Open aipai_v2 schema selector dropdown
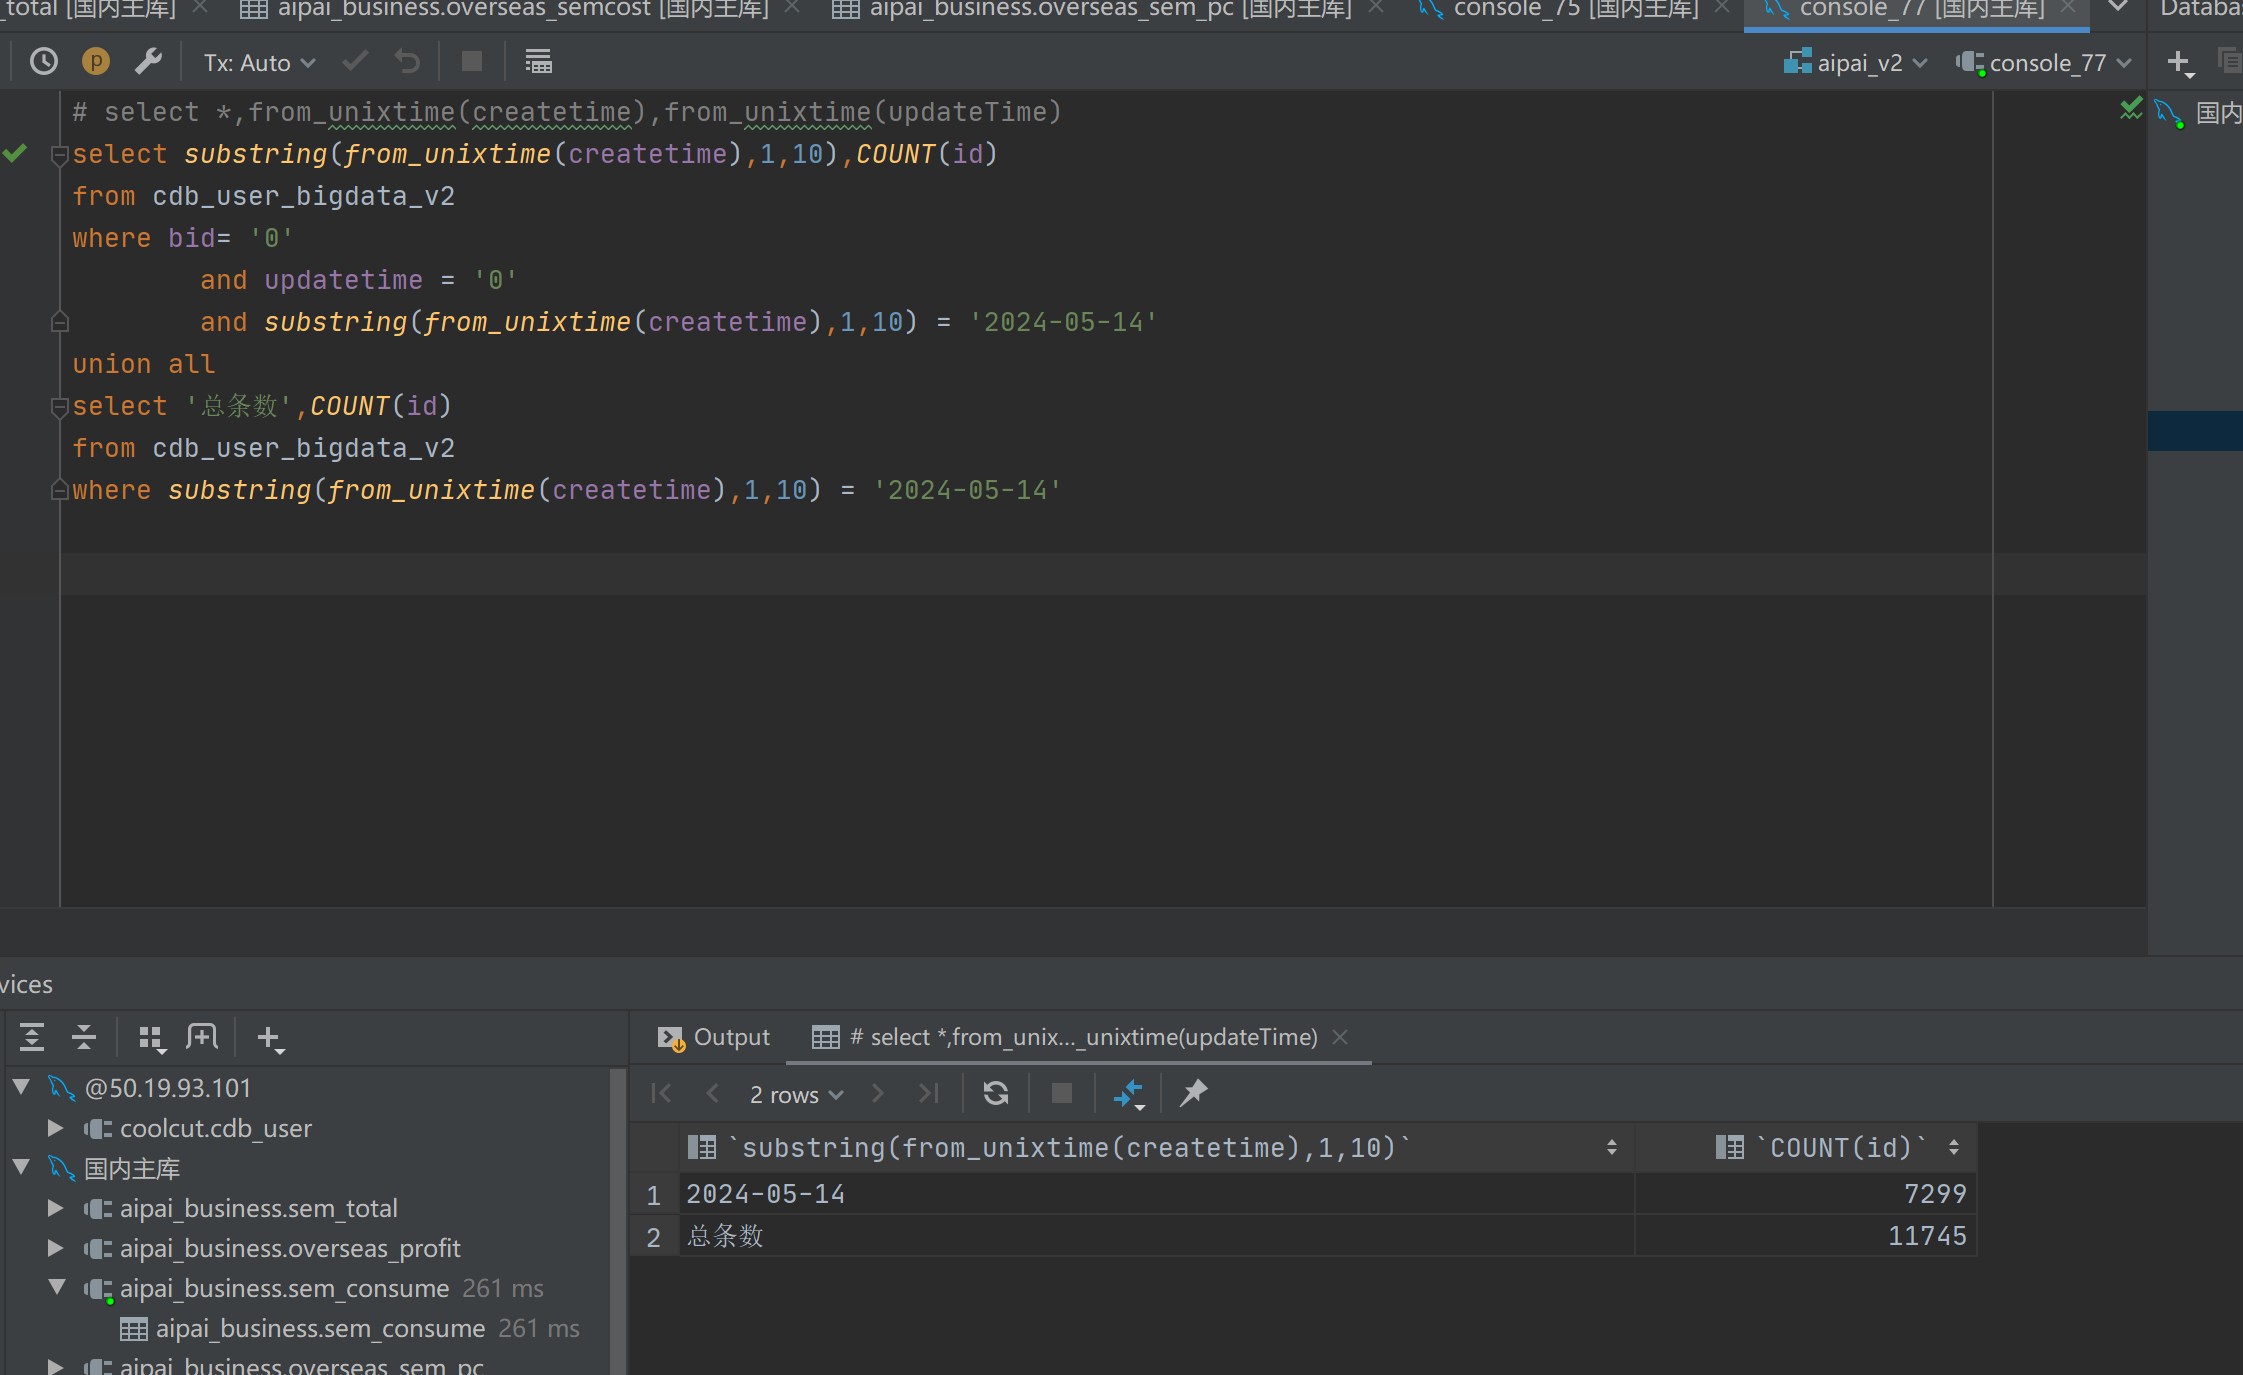The width and height of the screenshot is (2243, 1375). click(x=1855, y=63)
